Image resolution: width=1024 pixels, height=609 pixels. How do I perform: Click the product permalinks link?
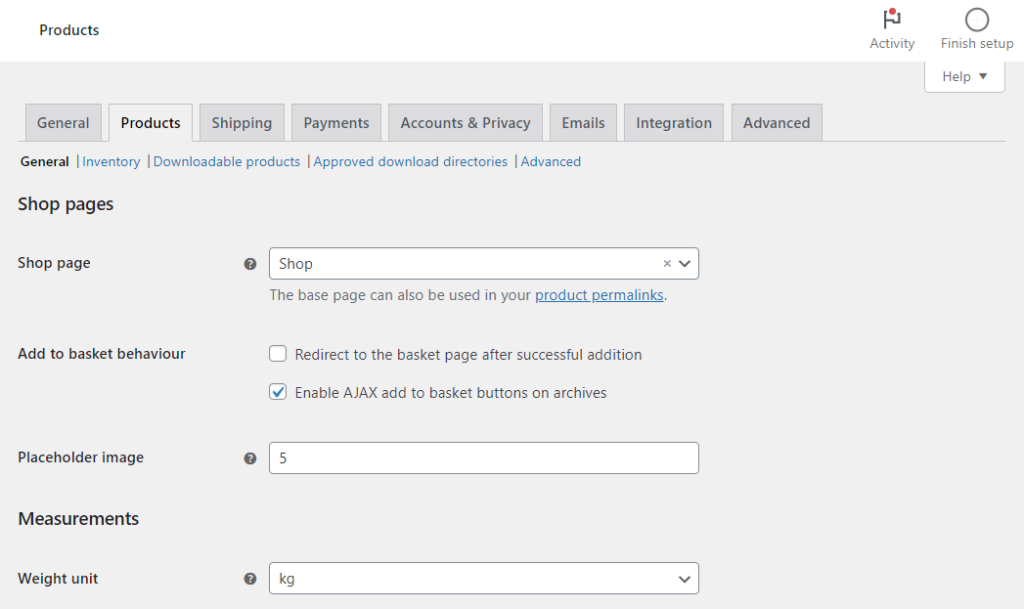click(x=599, y=295)
